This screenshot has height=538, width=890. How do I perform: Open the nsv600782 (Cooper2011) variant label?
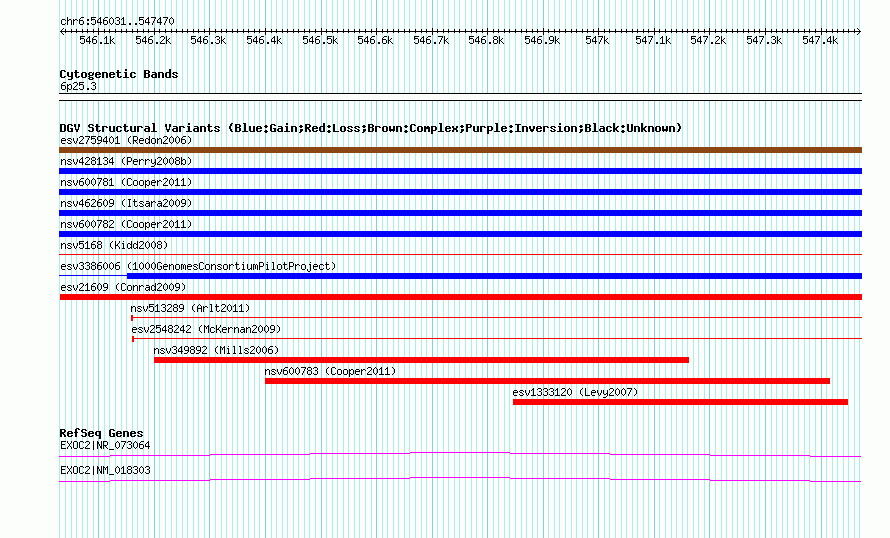[x=126, y=225]
